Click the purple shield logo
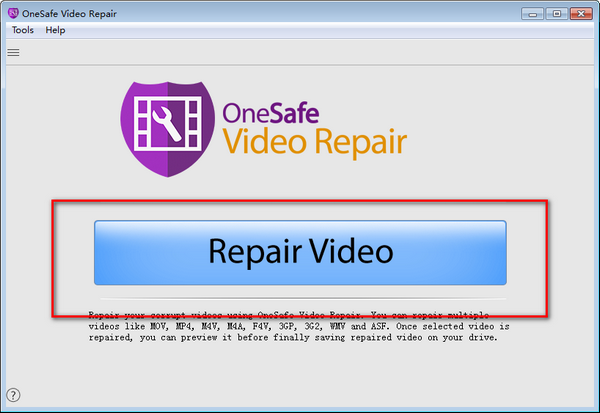 [x=168, y=129]
